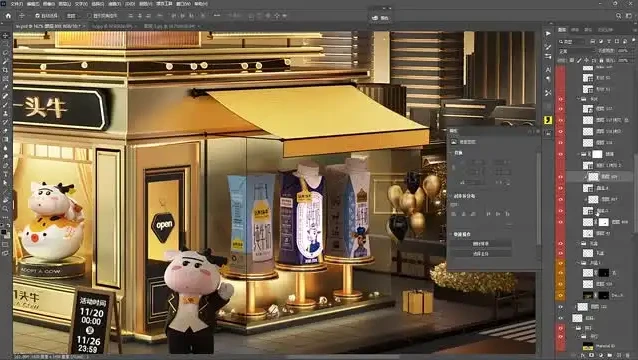Collapse Quick Actions section in Properties
This screenshot has height=360, width=638.
[x=451, y=234]
